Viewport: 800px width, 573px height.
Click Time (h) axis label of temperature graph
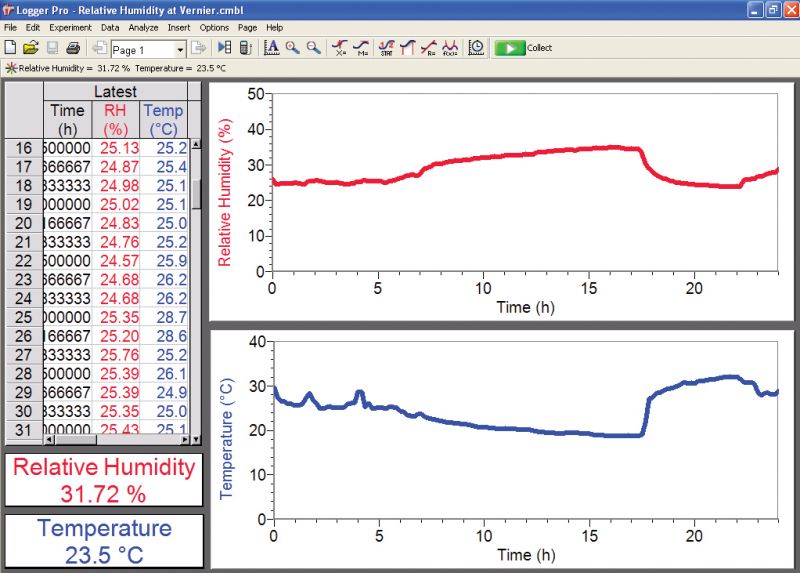pos(527,555)
